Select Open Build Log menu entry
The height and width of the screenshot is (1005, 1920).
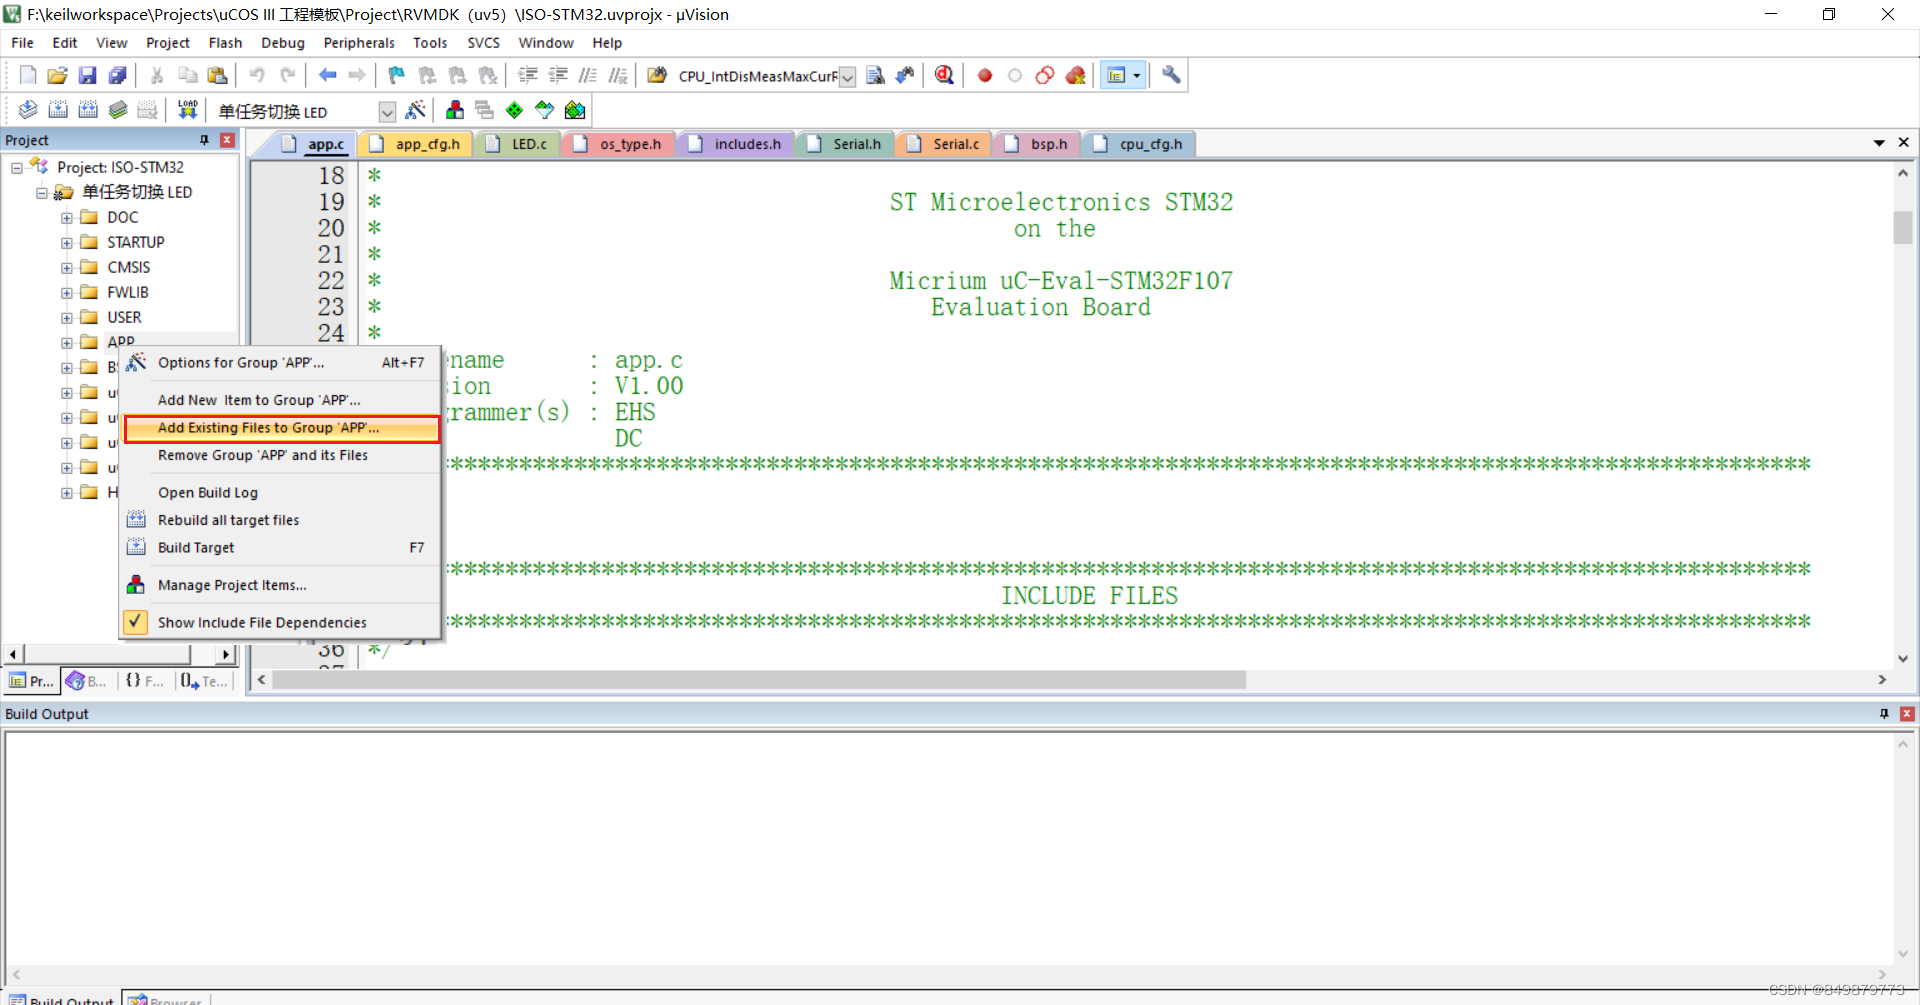point(282,493)
